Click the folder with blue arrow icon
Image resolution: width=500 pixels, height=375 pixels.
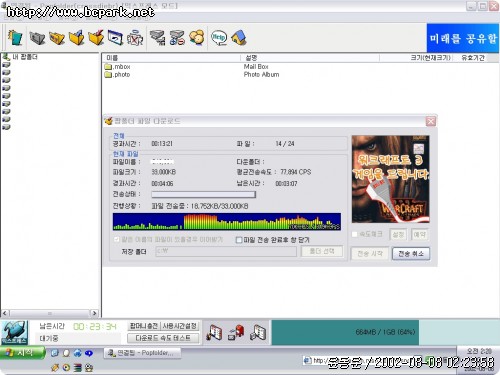coord(77,38)
